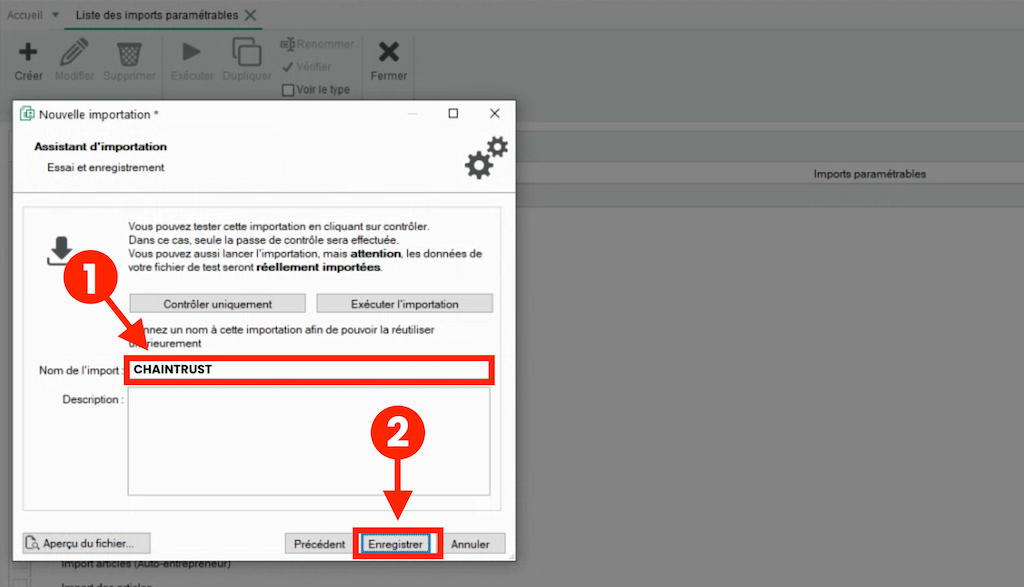Save the import with Enregistrer
The height and width of the screenshot is (587, 1024).
395,544
